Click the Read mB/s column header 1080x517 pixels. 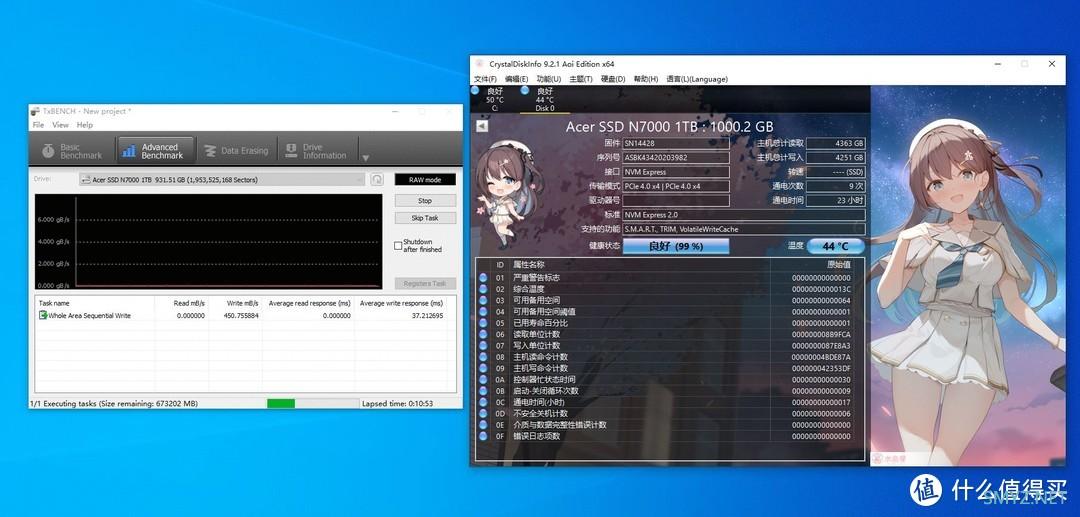(189, 303)
